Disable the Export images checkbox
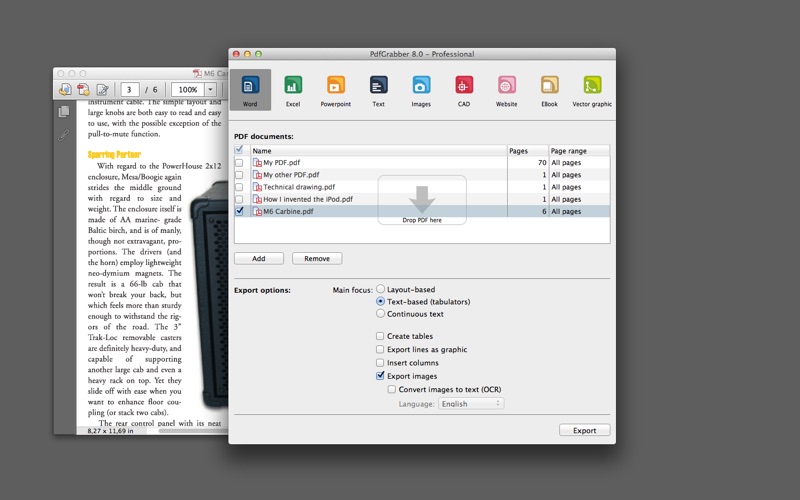The height and width of the screenshot is (500, 800). pyautogui.click(x=380, y=376)
